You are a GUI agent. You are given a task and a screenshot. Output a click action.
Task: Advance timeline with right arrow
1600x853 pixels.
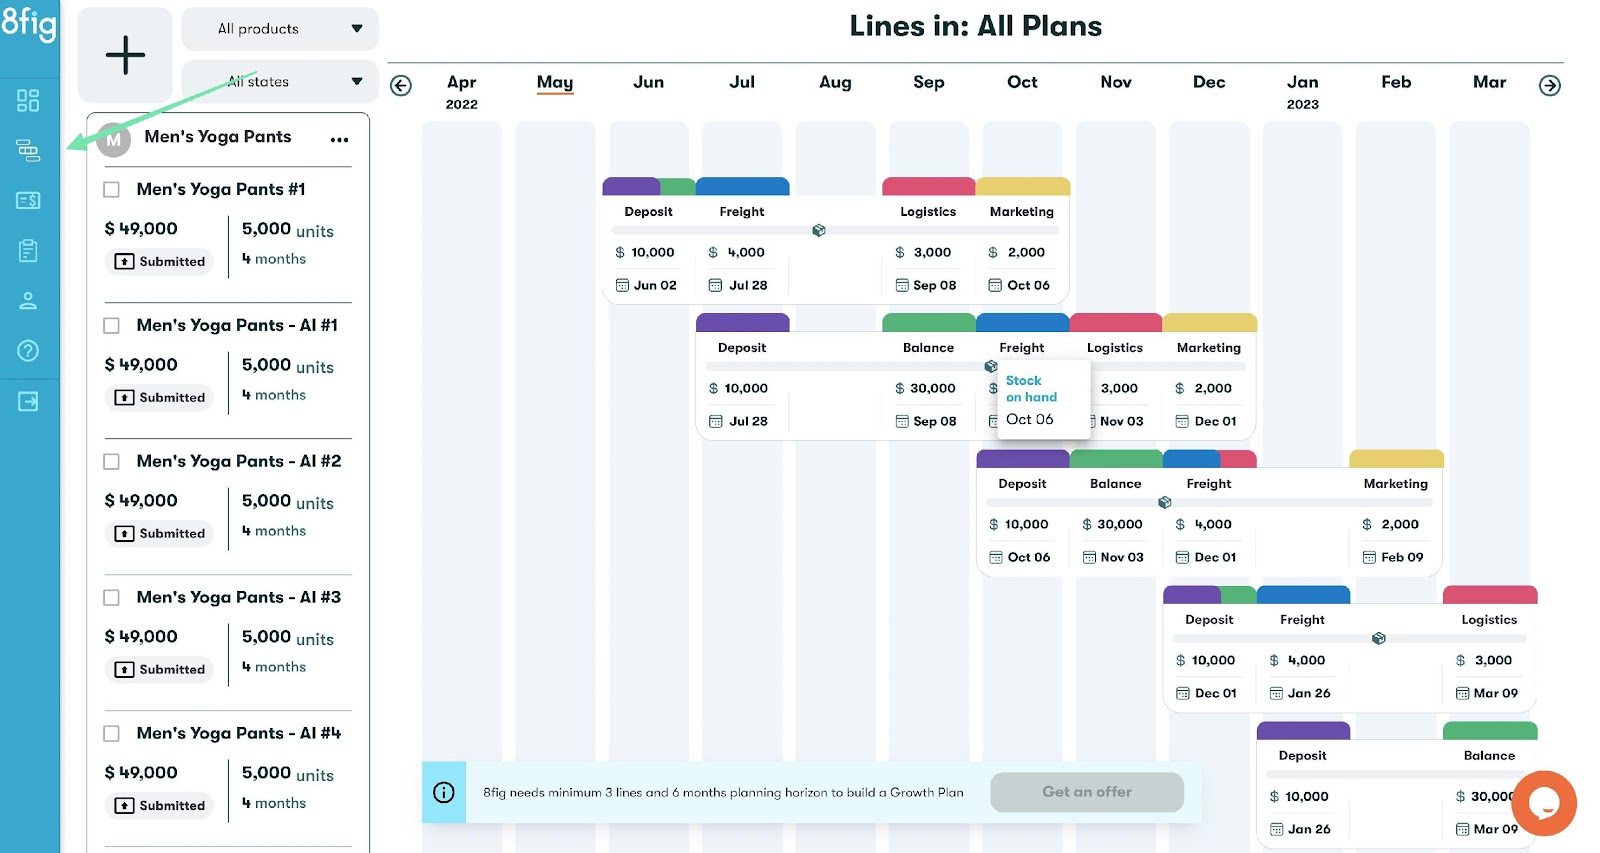(x=1549, y=86)
